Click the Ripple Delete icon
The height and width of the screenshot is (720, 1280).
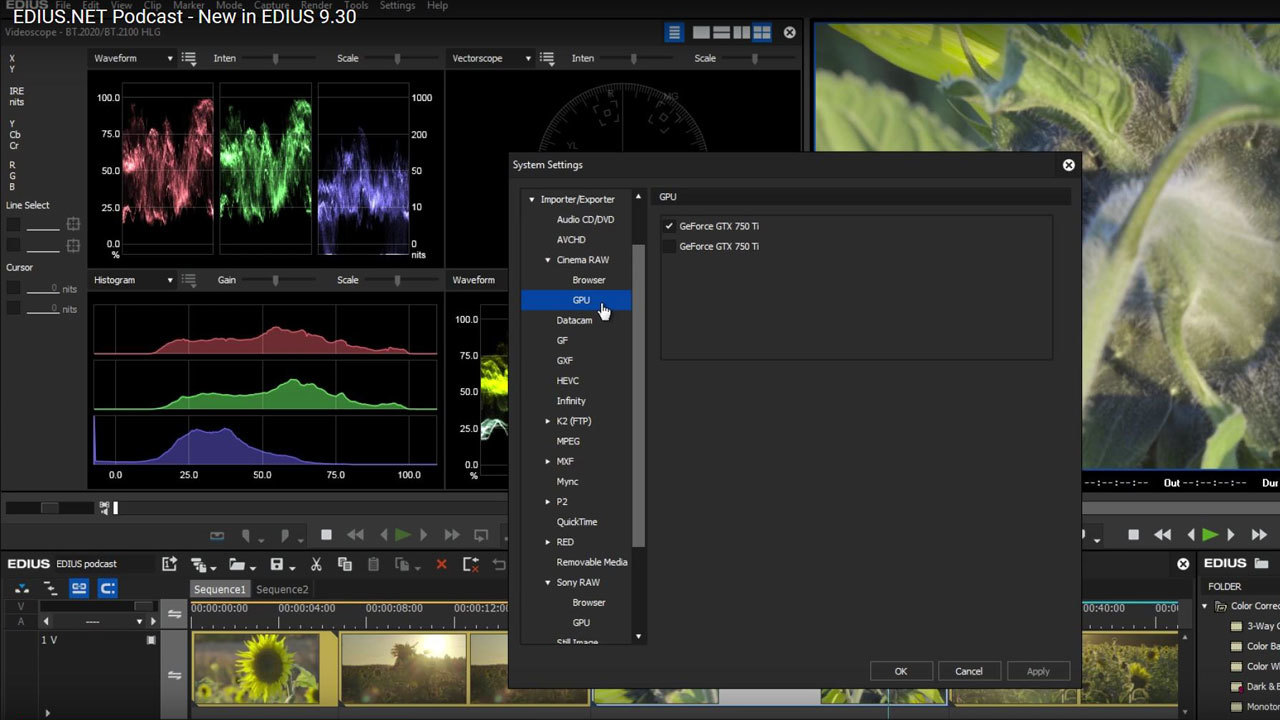click(471, 564)
